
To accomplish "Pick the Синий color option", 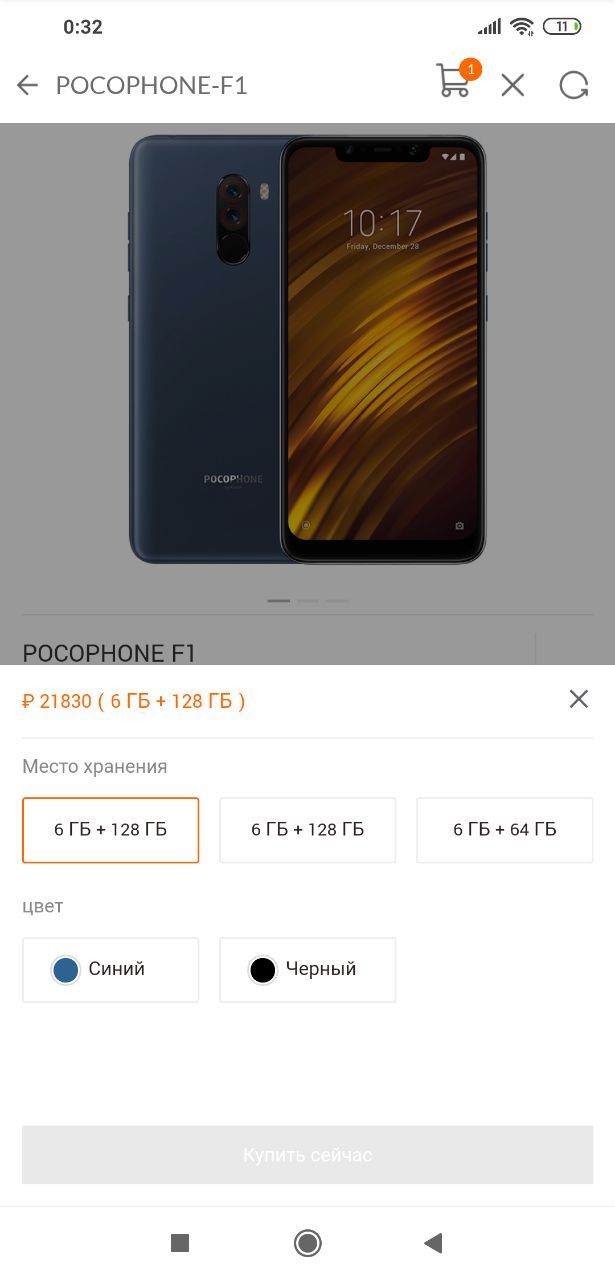I will (x=111, y=970).
